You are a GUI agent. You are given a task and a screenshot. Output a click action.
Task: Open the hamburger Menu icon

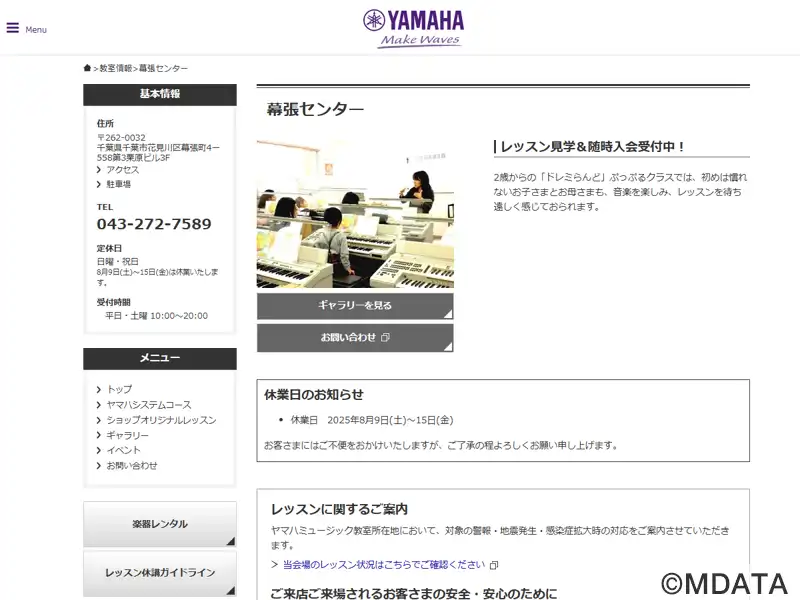(13, 28)
